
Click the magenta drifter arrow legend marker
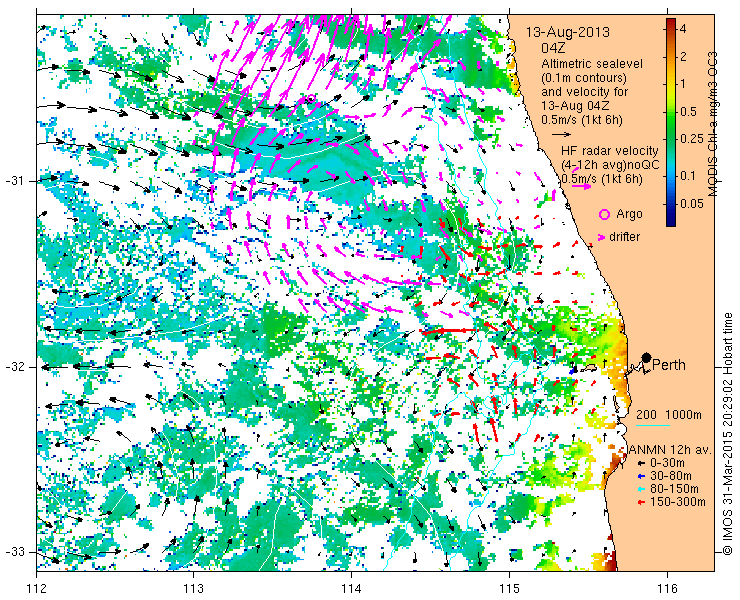[602, 237]
